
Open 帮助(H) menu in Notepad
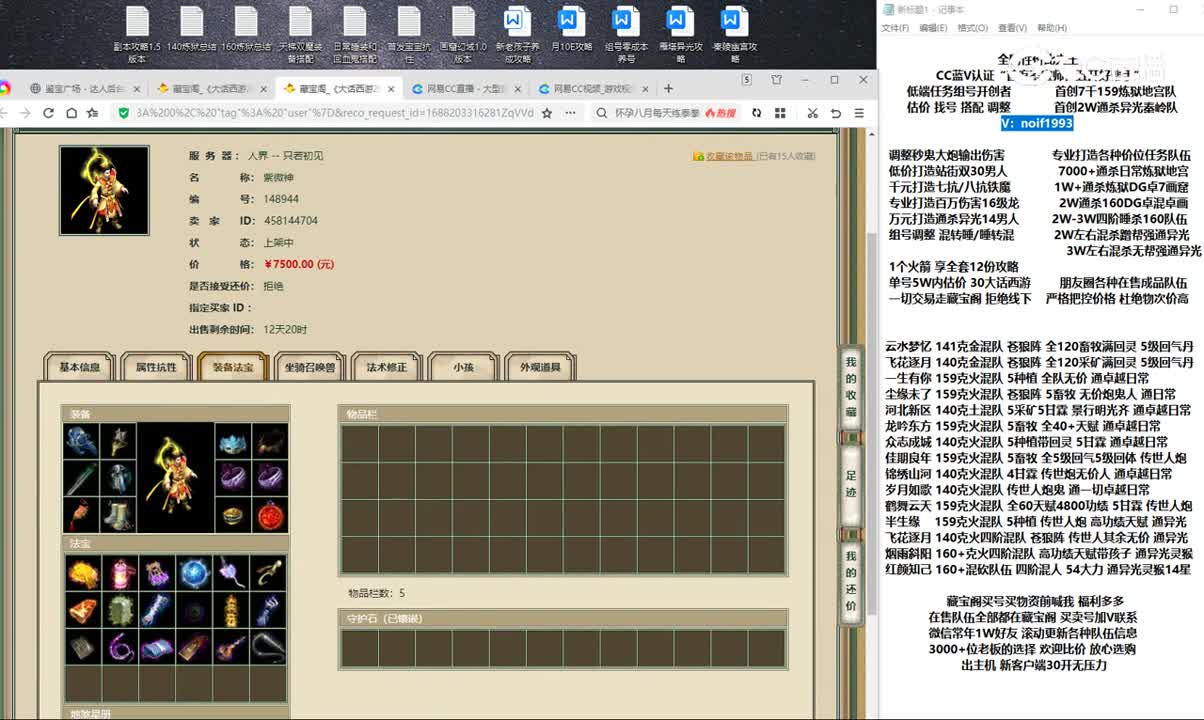tap(1052, 28)
